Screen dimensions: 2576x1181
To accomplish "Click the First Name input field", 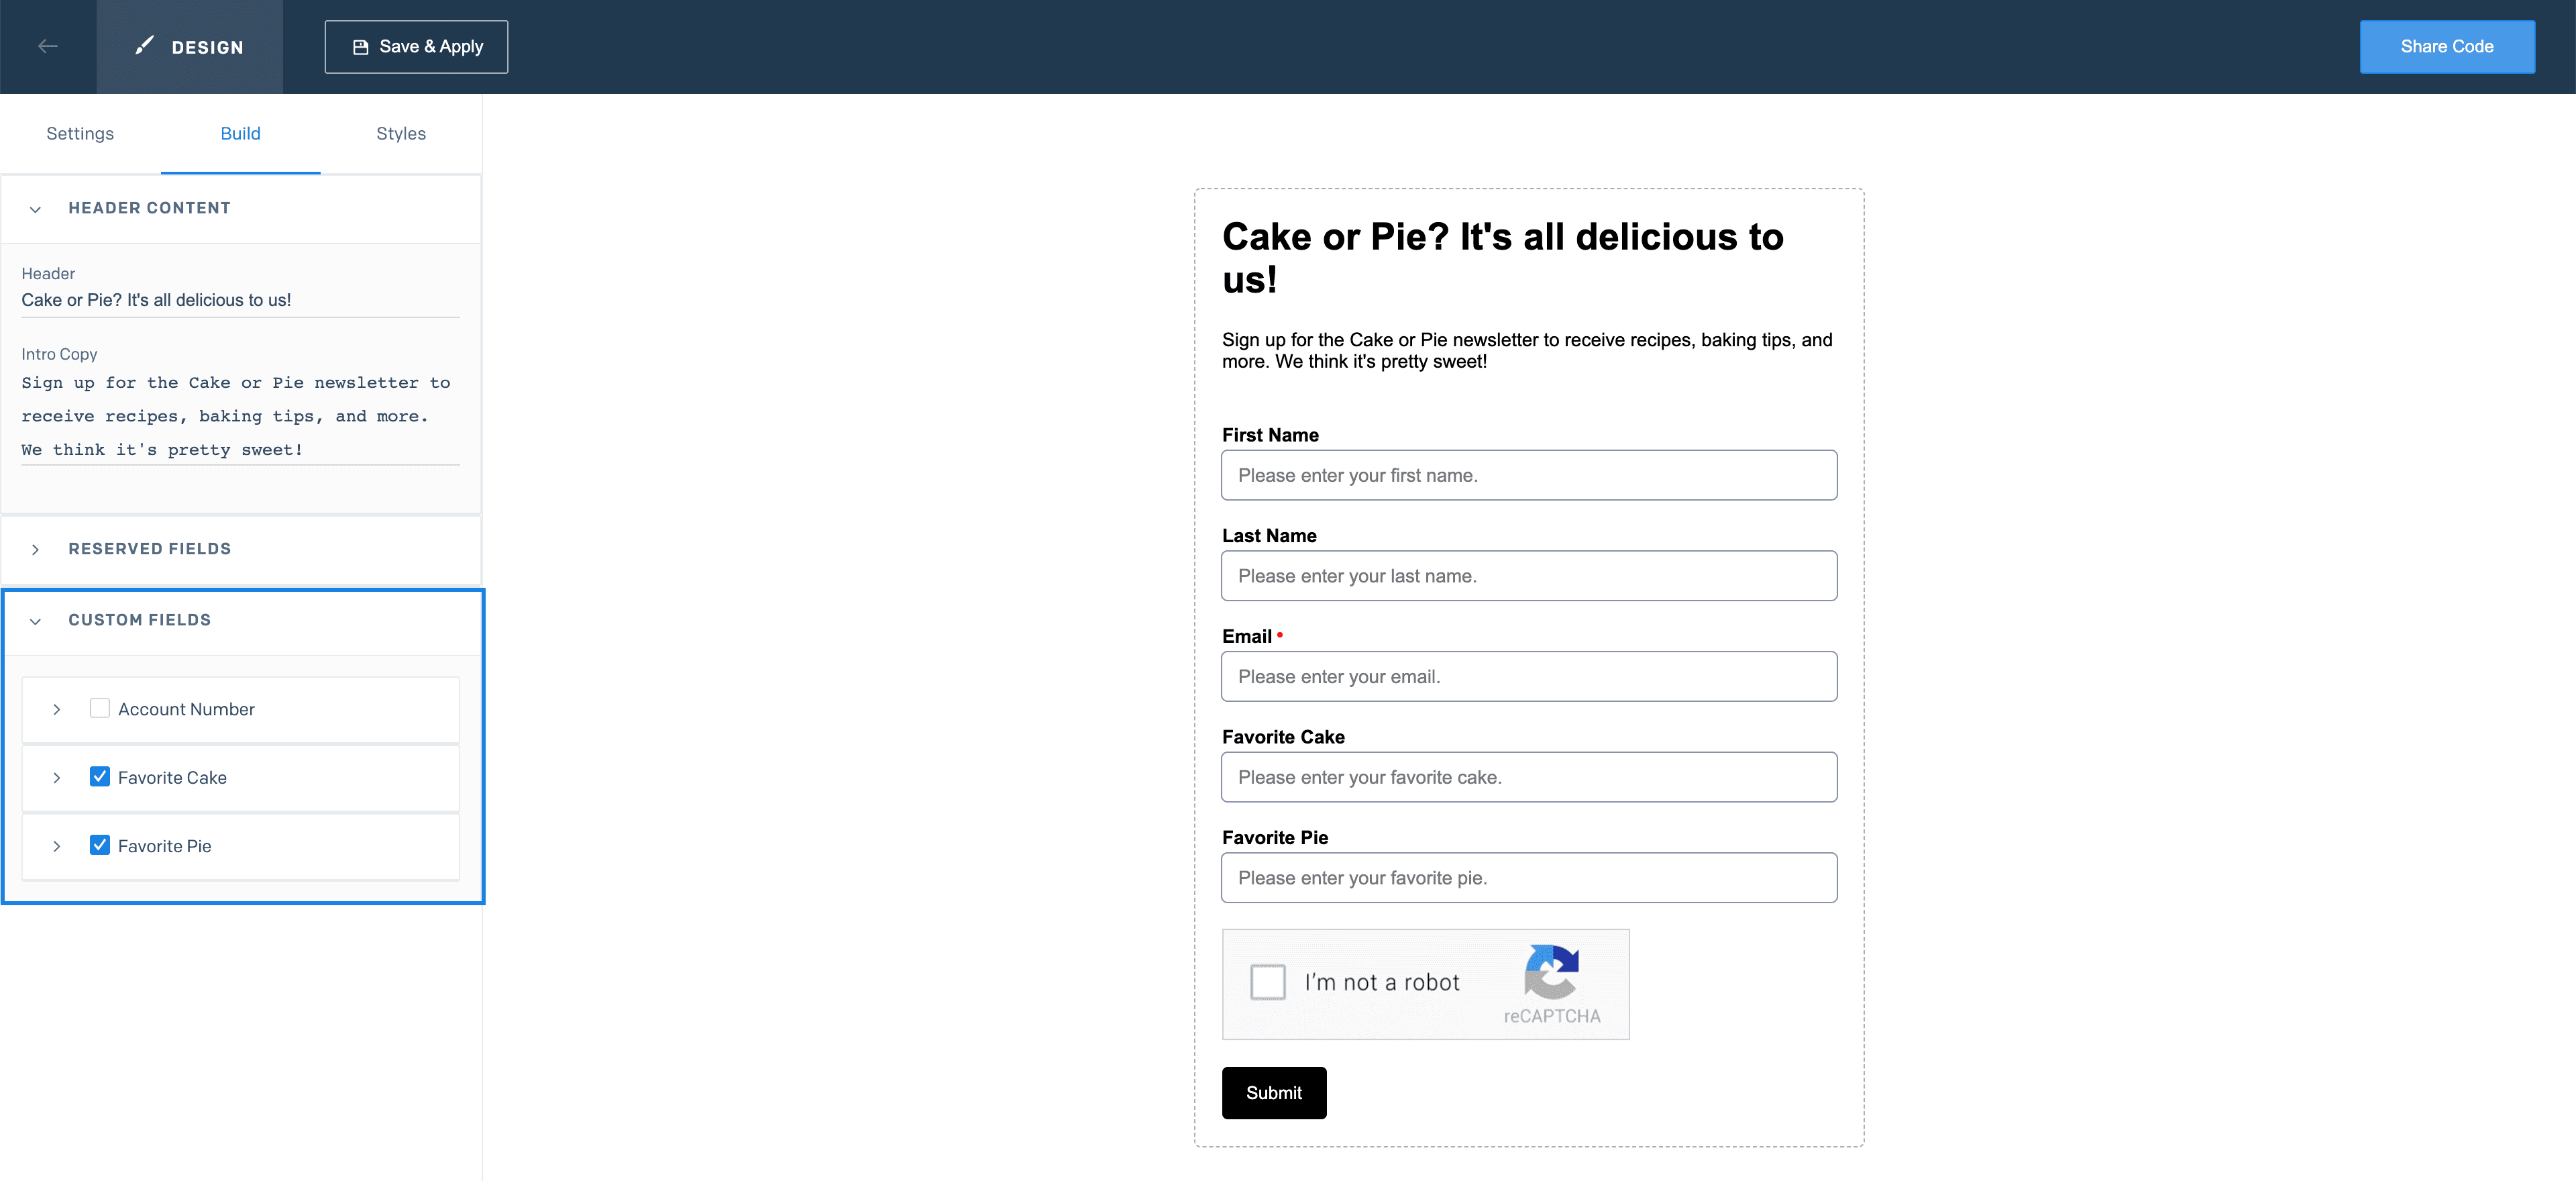I will tap(1528, 475).
